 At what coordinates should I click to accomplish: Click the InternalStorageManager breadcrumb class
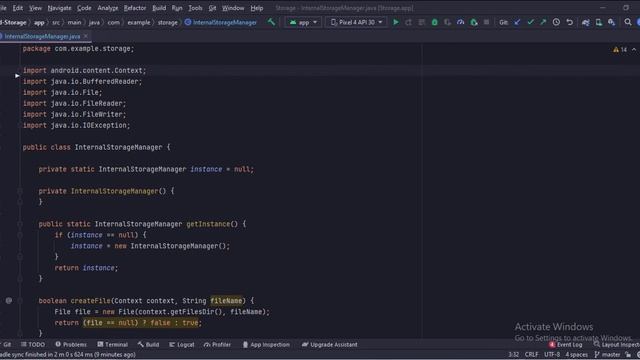tap(221, 22)
